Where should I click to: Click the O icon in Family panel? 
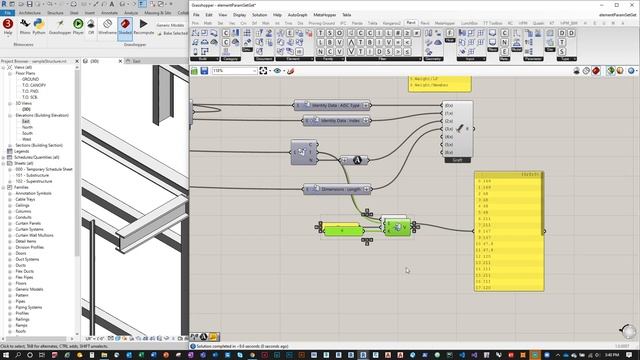coord(339,33)
